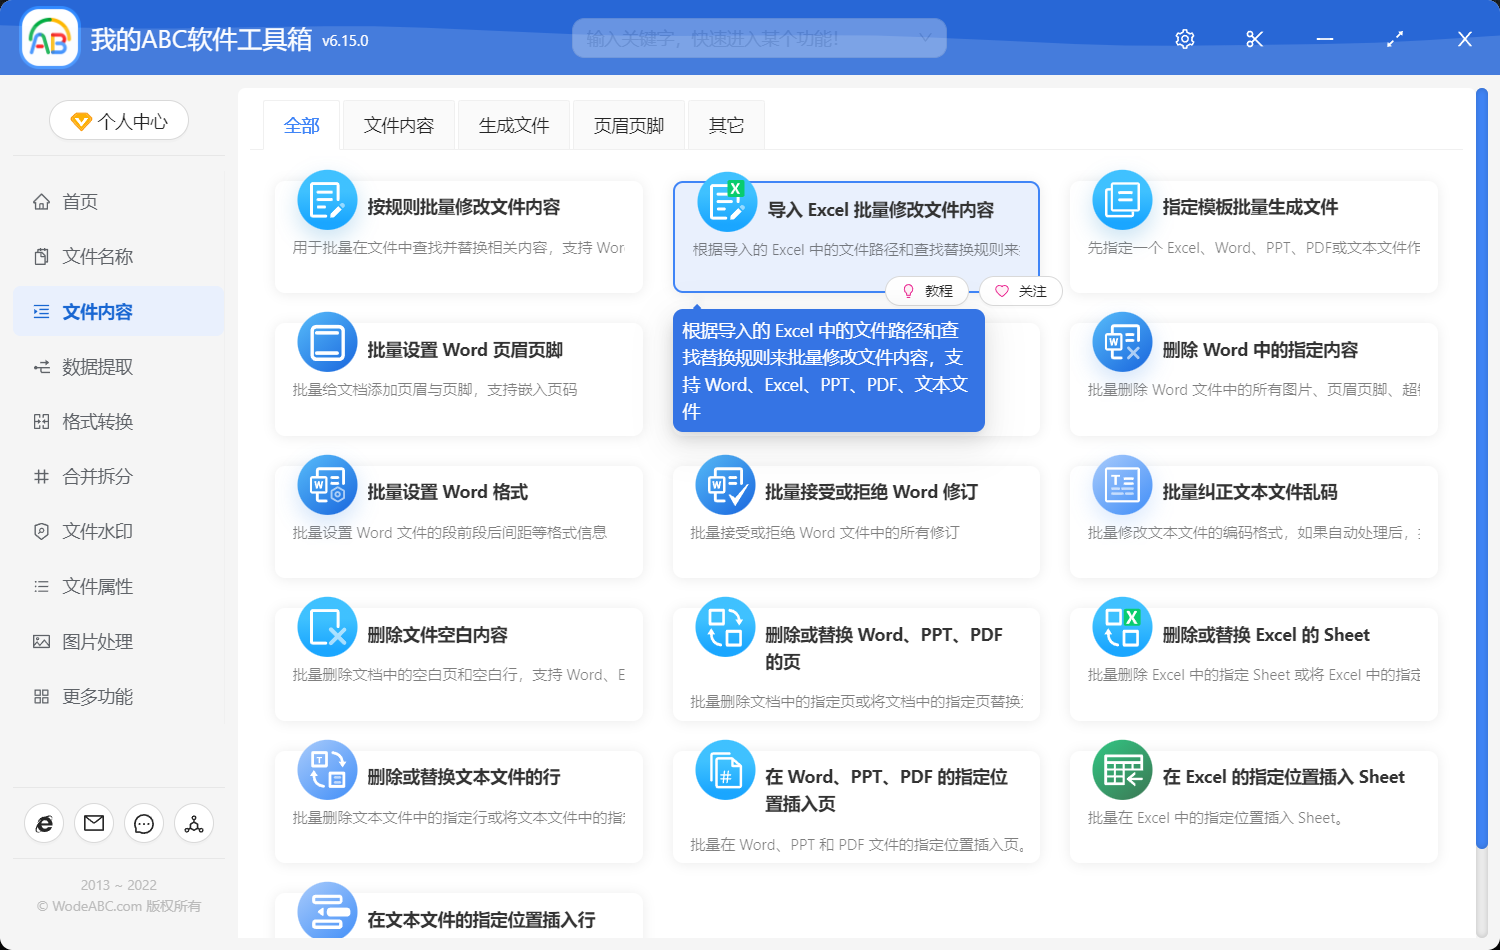Image resolution: width=1500 pixels, height=950 pixels.
Task: Select 数据提取 in the sidebar
Action: (x=97, y=367)
